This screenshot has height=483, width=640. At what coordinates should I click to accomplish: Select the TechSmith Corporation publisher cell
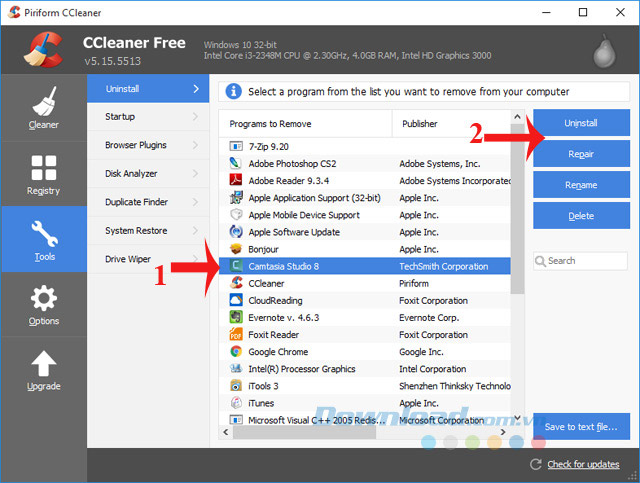click(x=444, y=266)
